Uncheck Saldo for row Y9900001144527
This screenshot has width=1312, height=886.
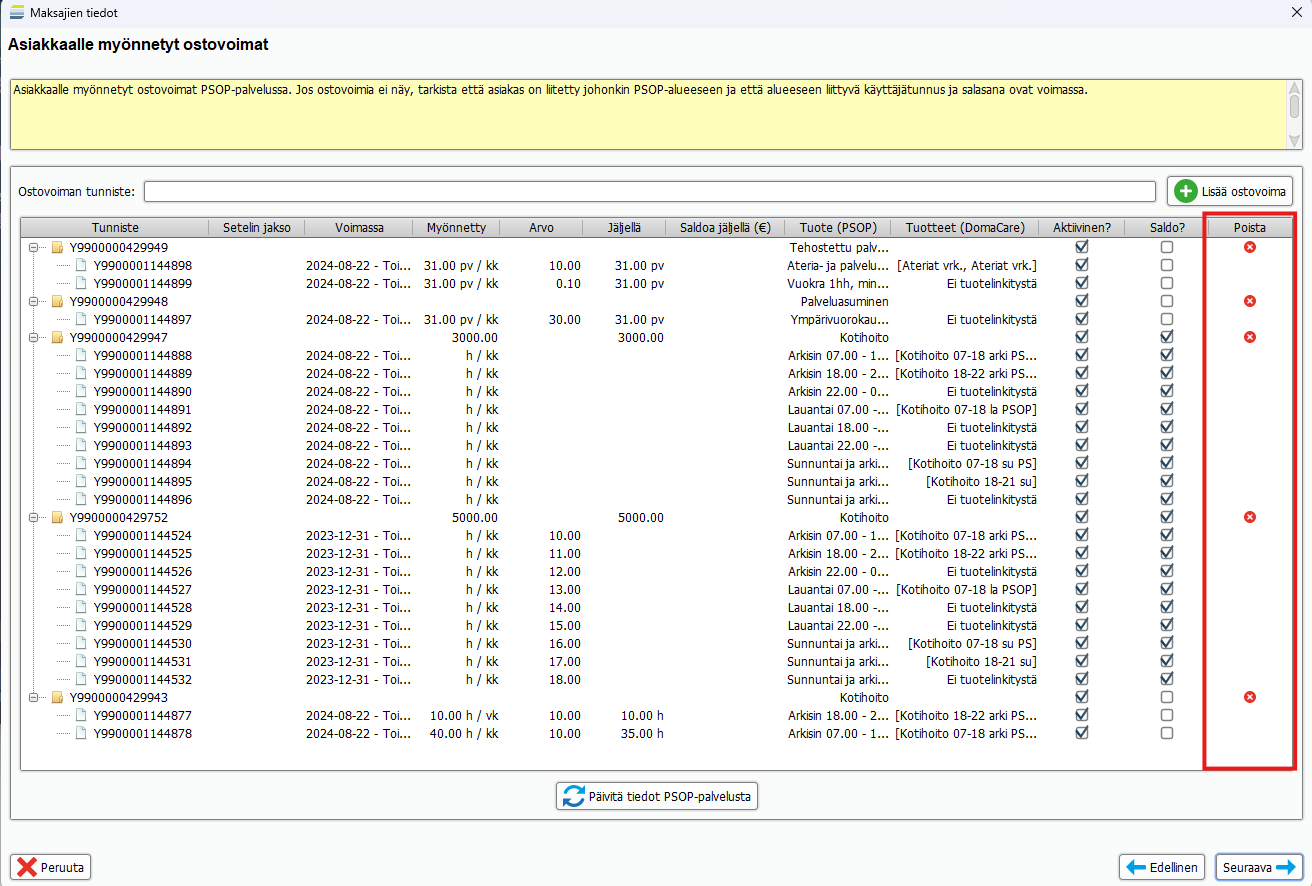pyautogui.click(x=1167, y=589)
